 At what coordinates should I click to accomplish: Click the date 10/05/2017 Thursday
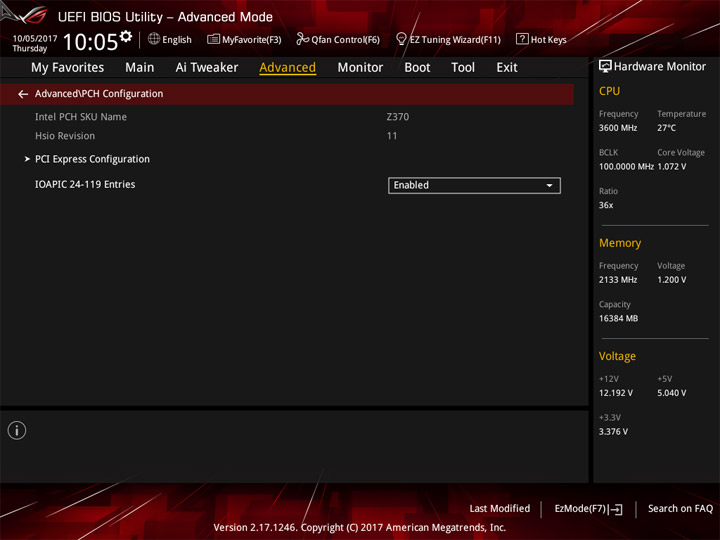(34, 43)
